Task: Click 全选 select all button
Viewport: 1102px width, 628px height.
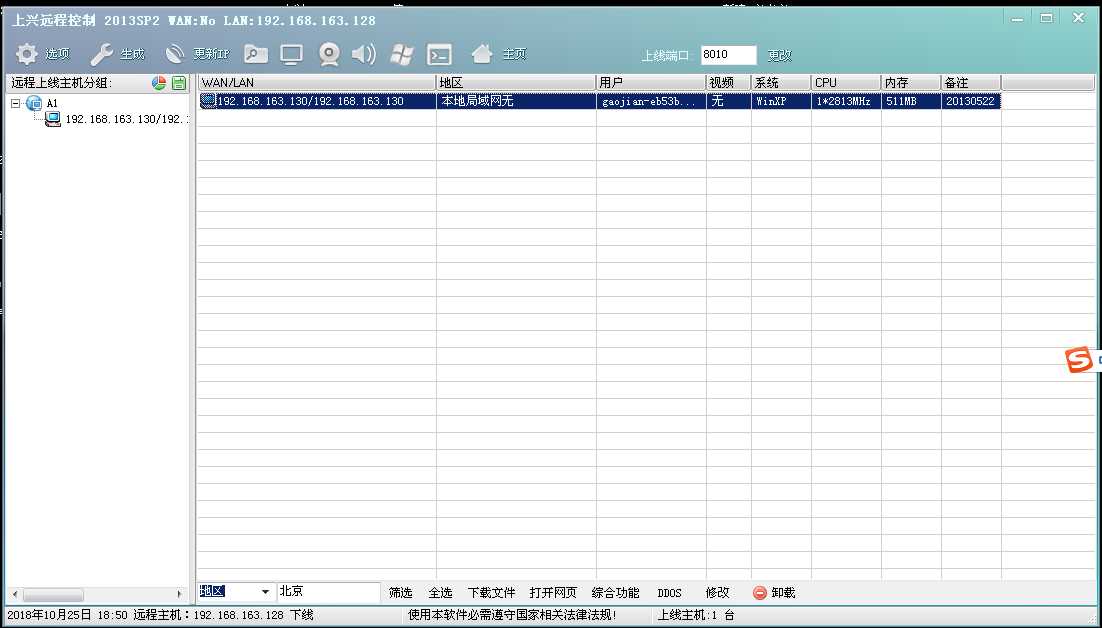Action: point(441,593)
